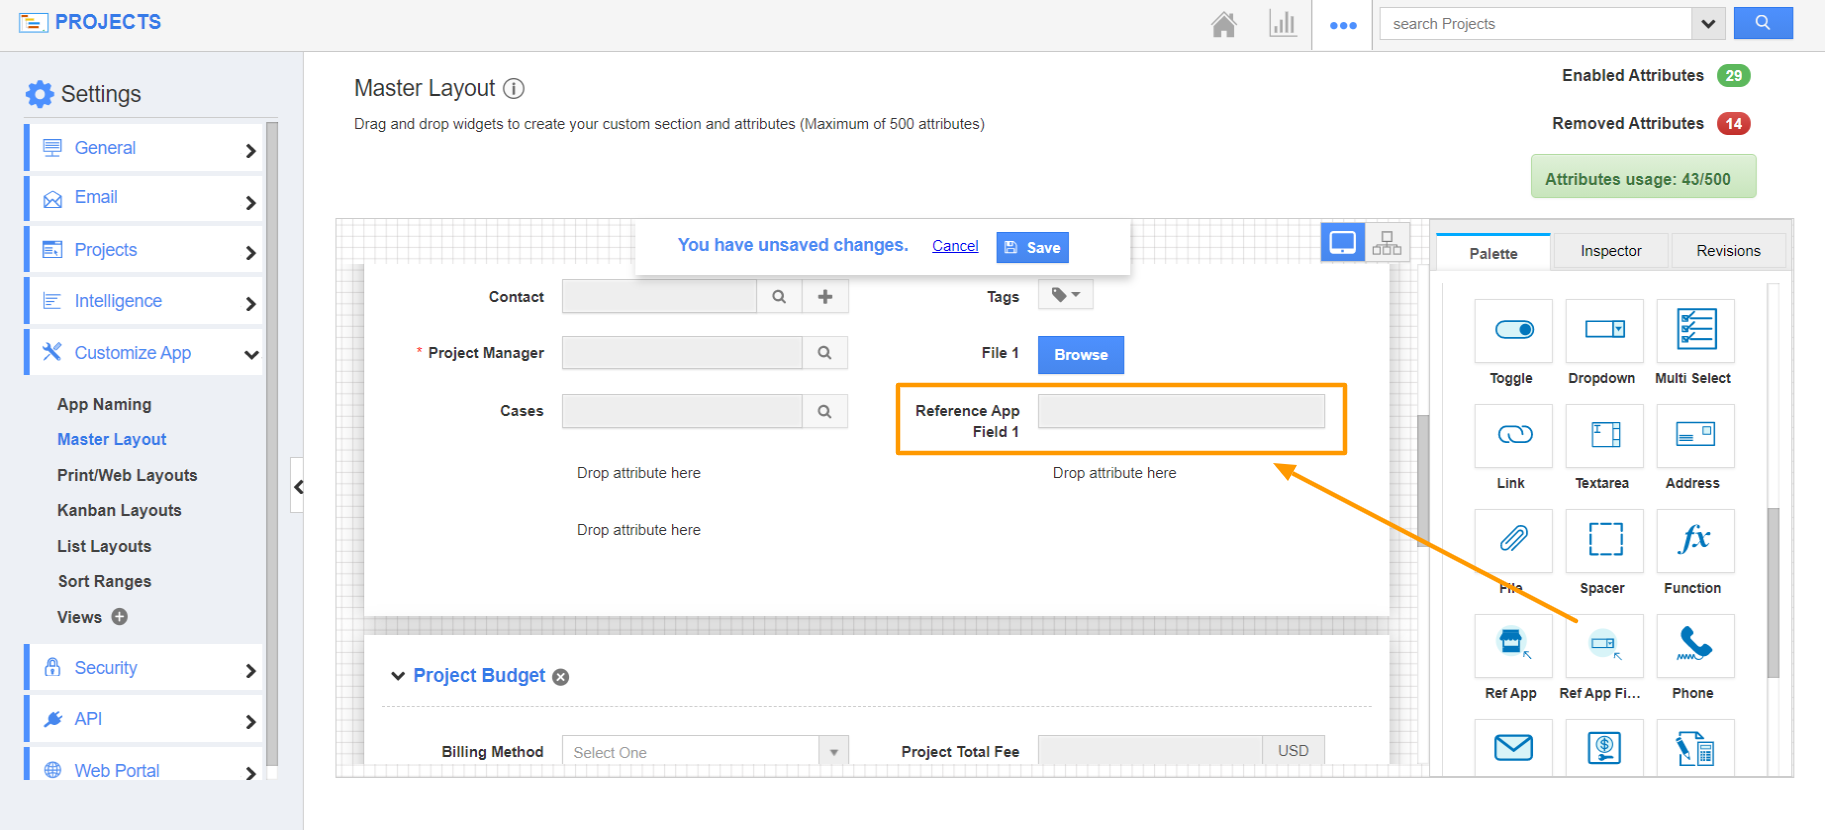Go to the Home icon
Viewport: 1825px width, 830px height.
pos(1224,24)
